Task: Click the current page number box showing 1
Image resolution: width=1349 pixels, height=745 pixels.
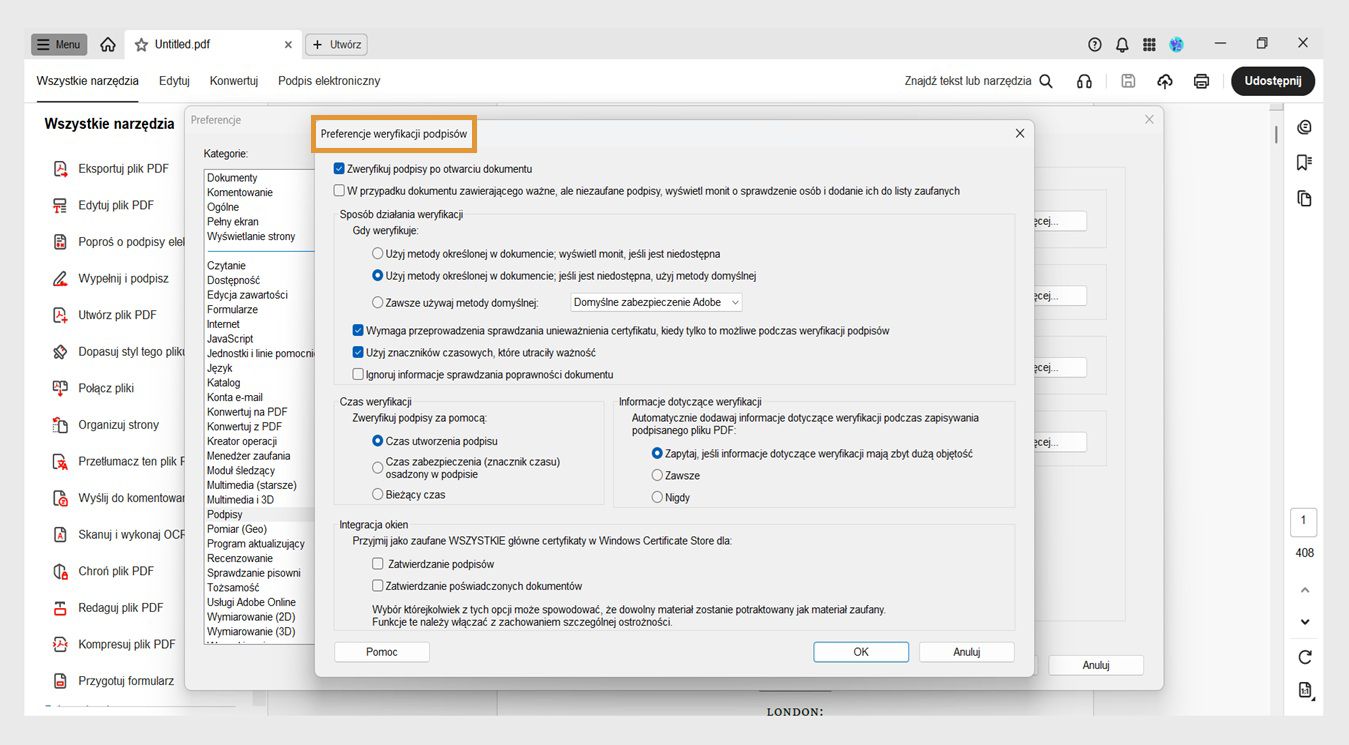Action: tap(1304, 521)
